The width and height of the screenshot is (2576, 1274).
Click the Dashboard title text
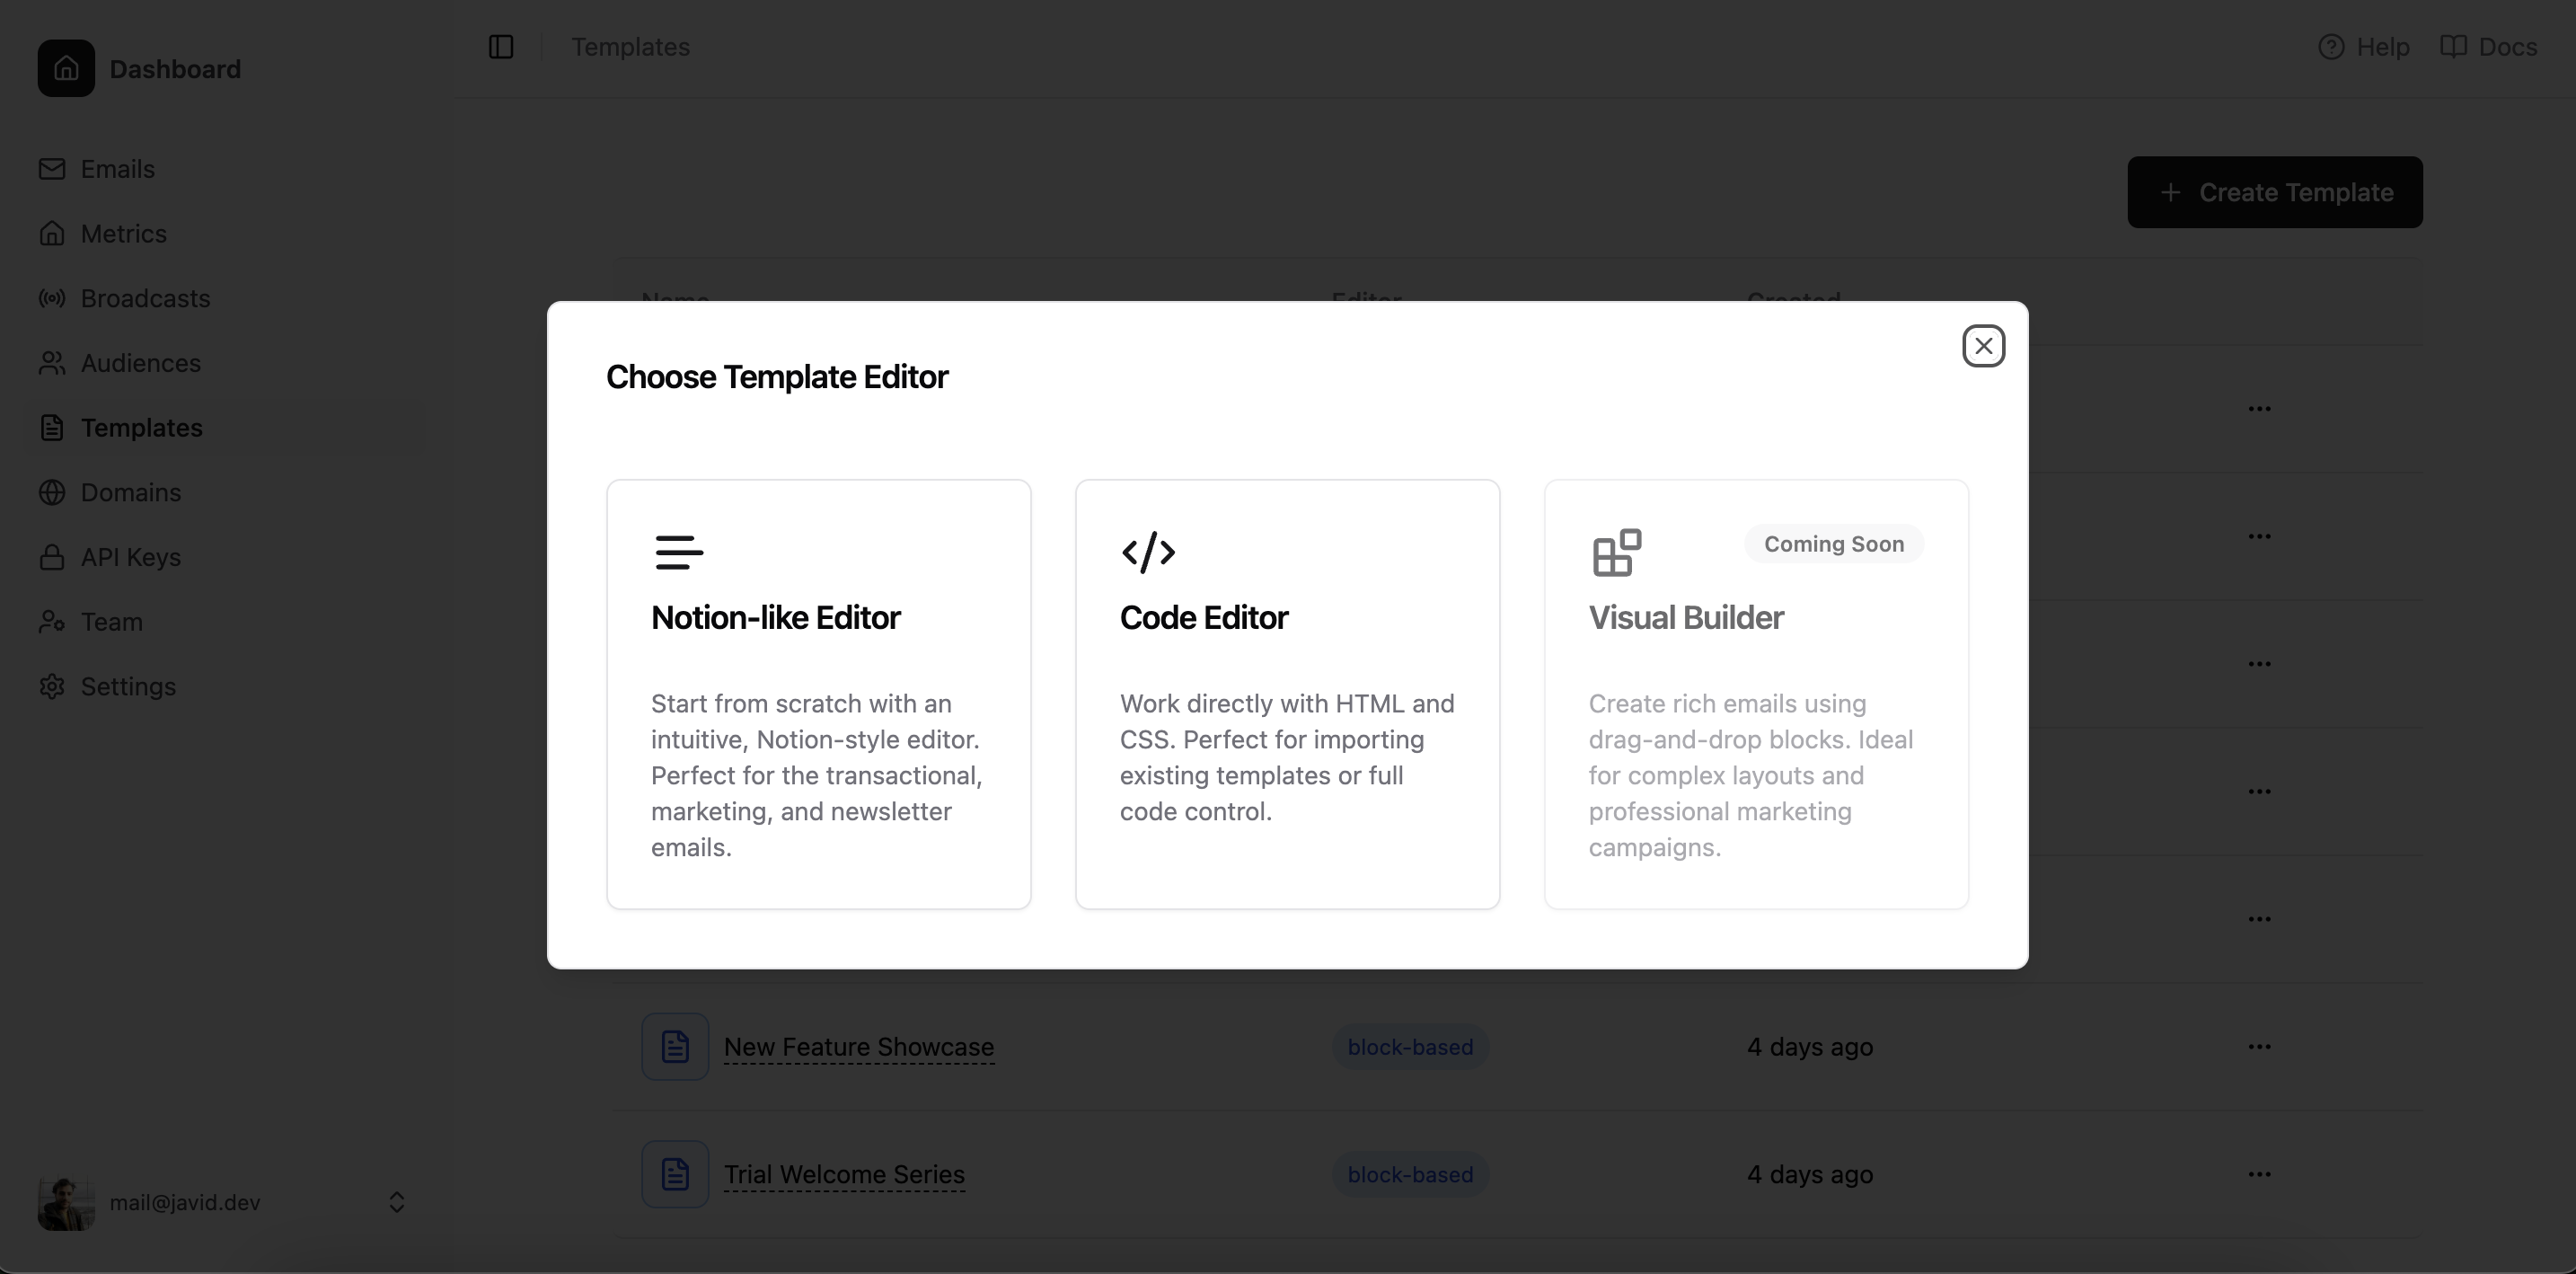click(175, 69)
